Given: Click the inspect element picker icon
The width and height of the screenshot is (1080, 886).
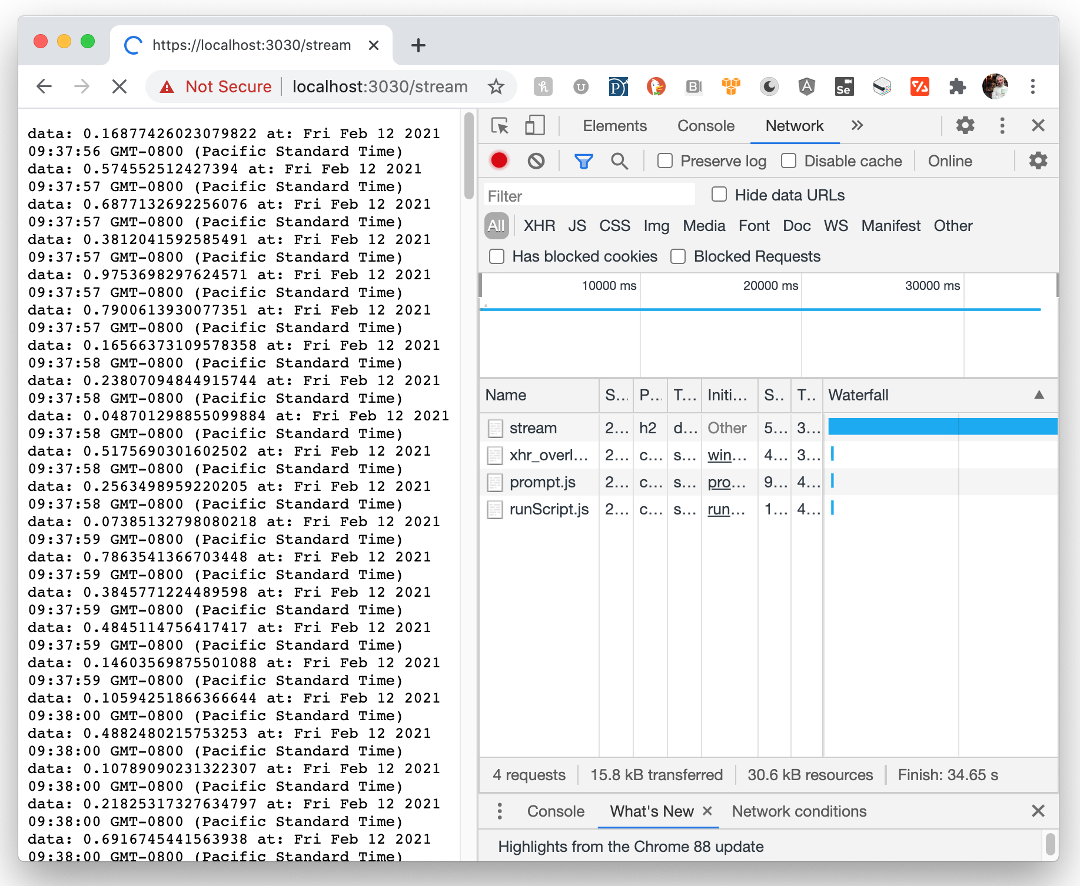Looking at the screenshot, I should tap(501, 126).
